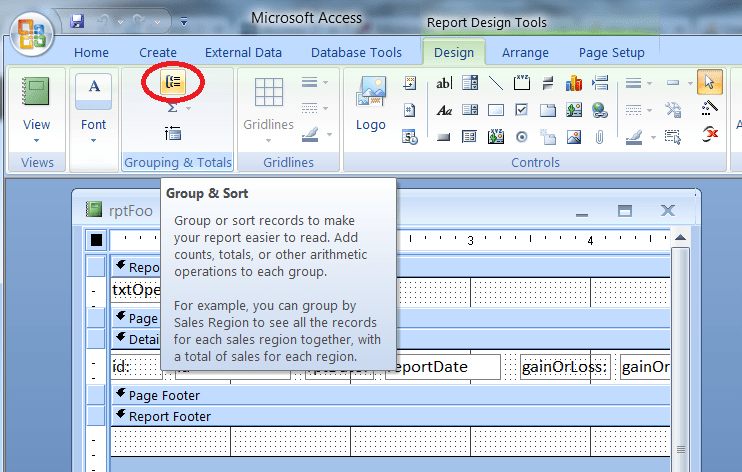Insert Date and Time control
This screenshot has height=472, width=742.
tap(409, 137)
